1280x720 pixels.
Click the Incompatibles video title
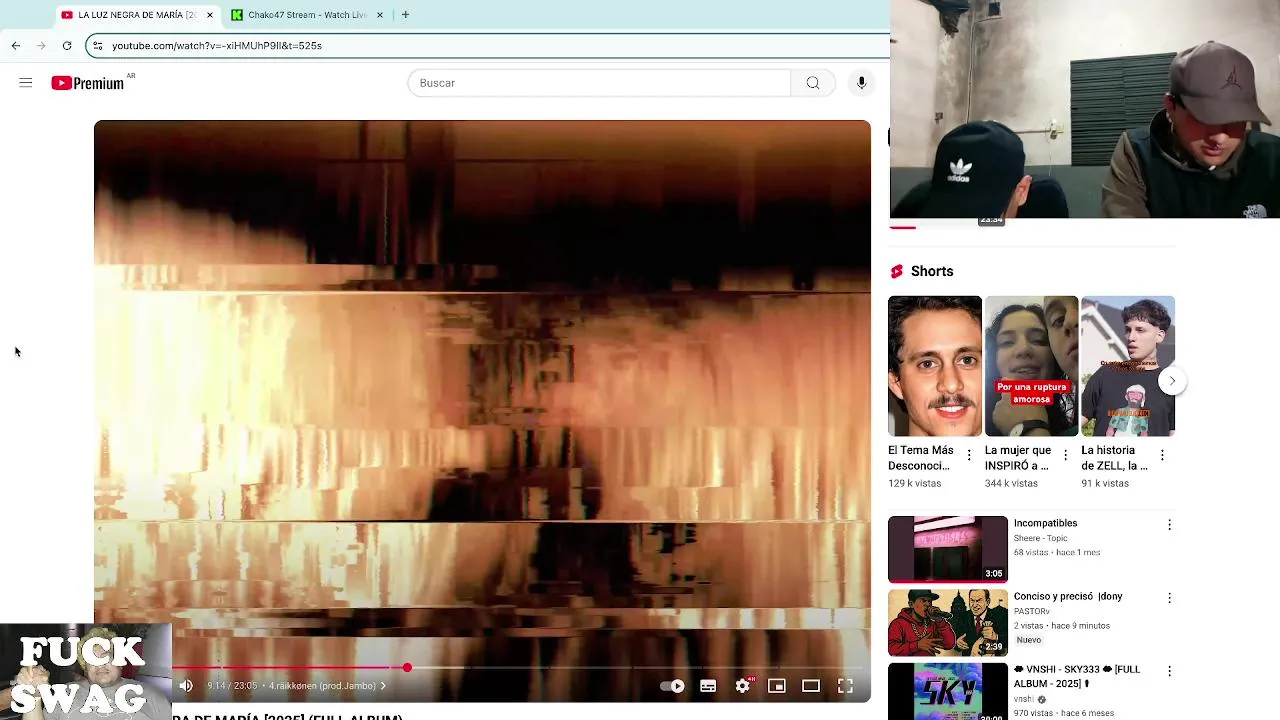1045,523
